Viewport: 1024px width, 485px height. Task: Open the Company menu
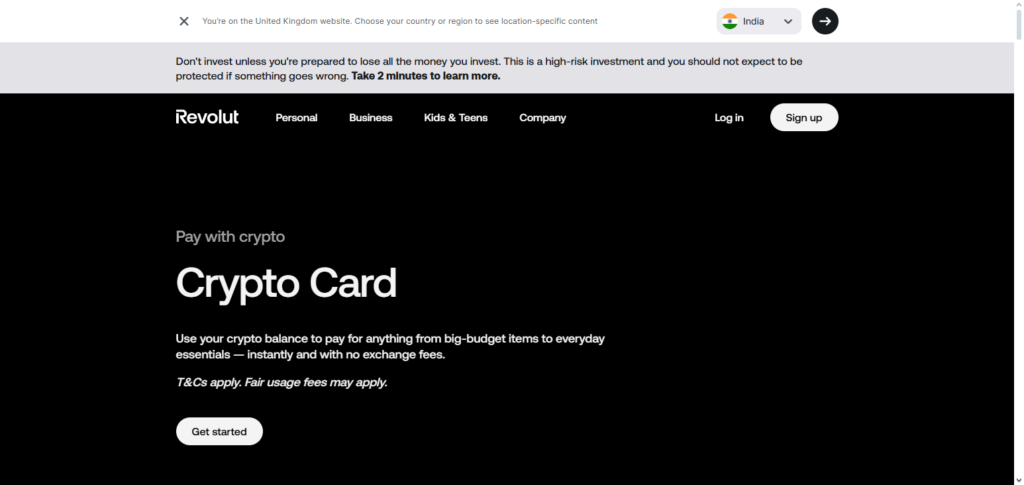[542, 118]
